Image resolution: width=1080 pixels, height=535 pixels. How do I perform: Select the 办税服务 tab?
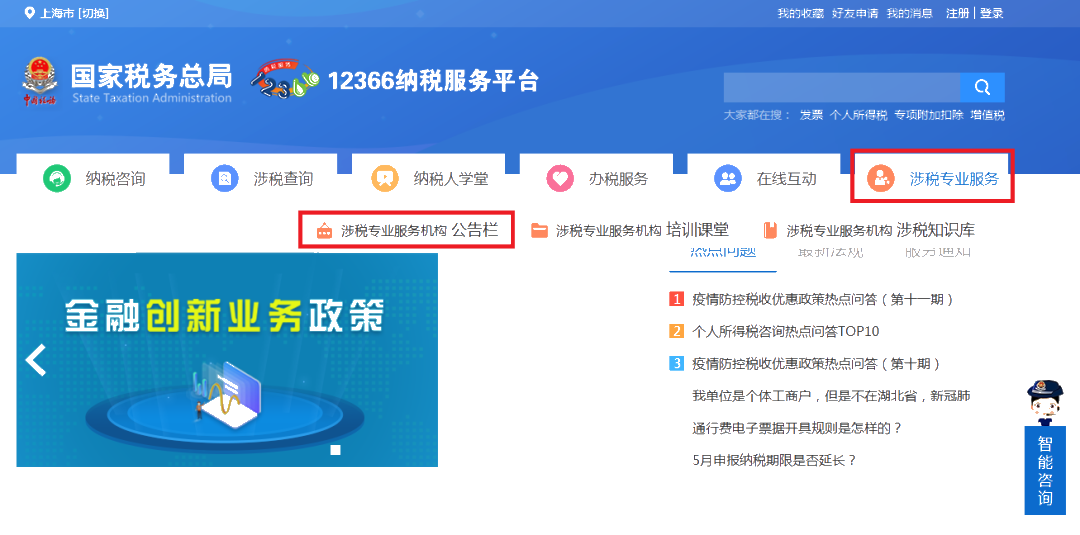[596, 180]
